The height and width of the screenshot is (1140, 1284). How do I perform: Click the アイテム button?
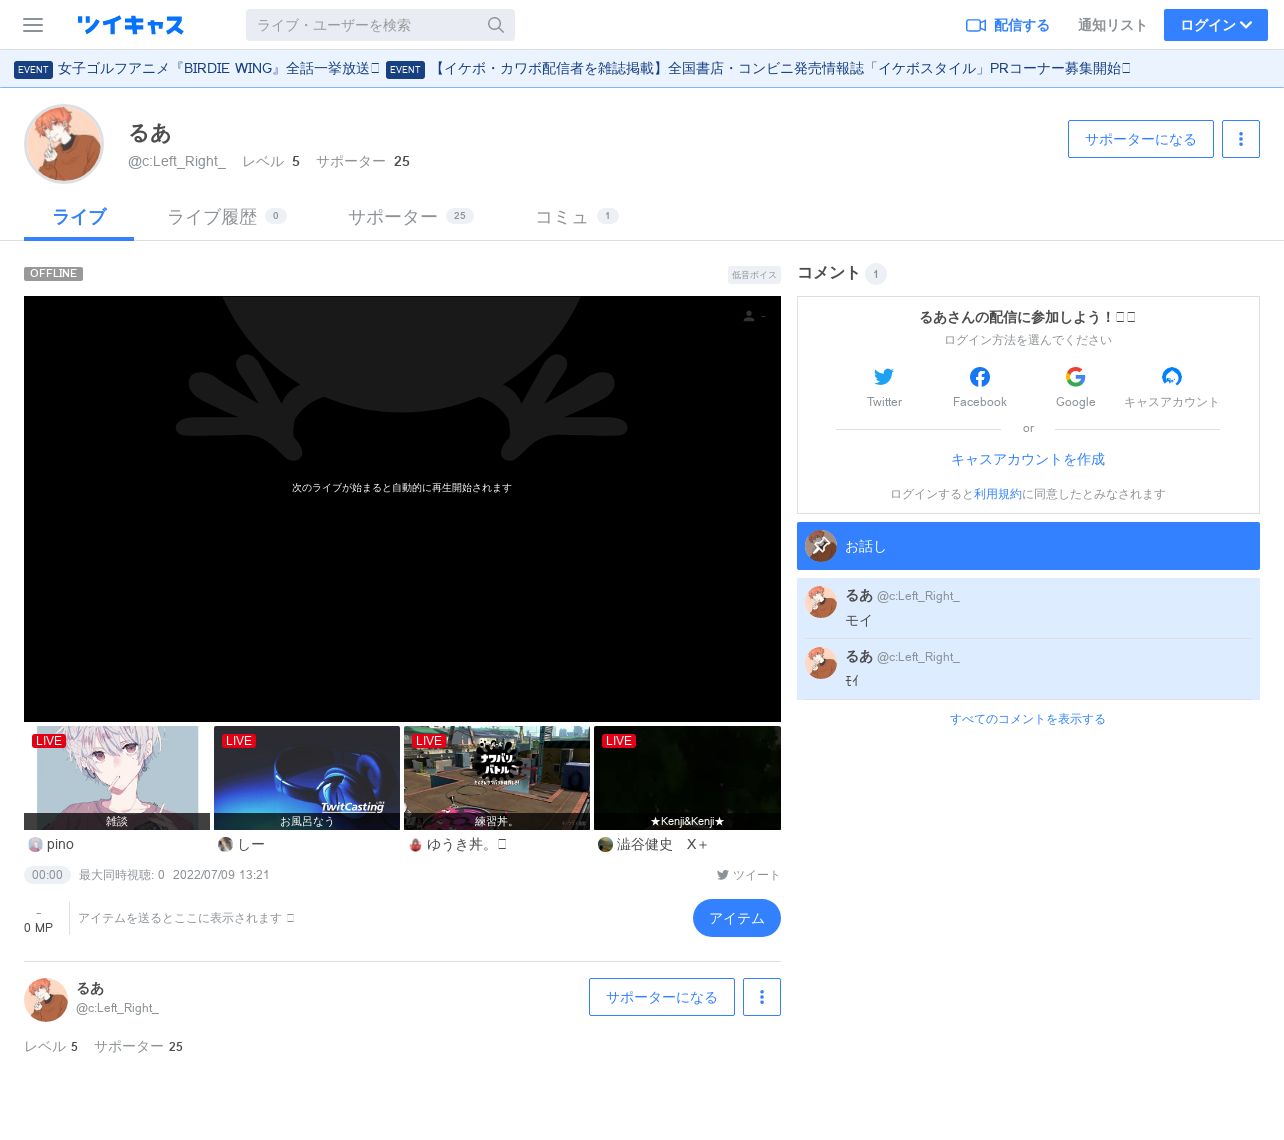(737, 918)
